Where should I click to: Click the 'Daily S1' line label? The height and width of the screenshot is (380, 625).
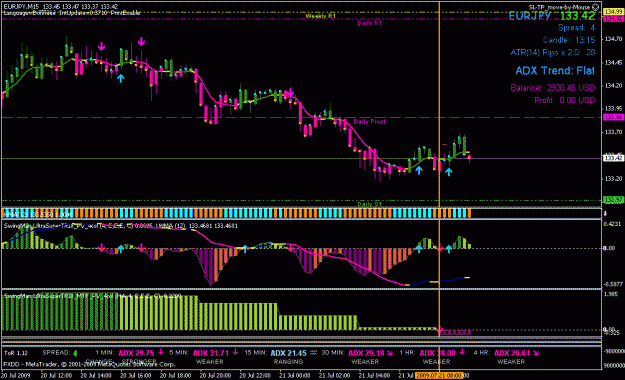(x=369, y=204)
